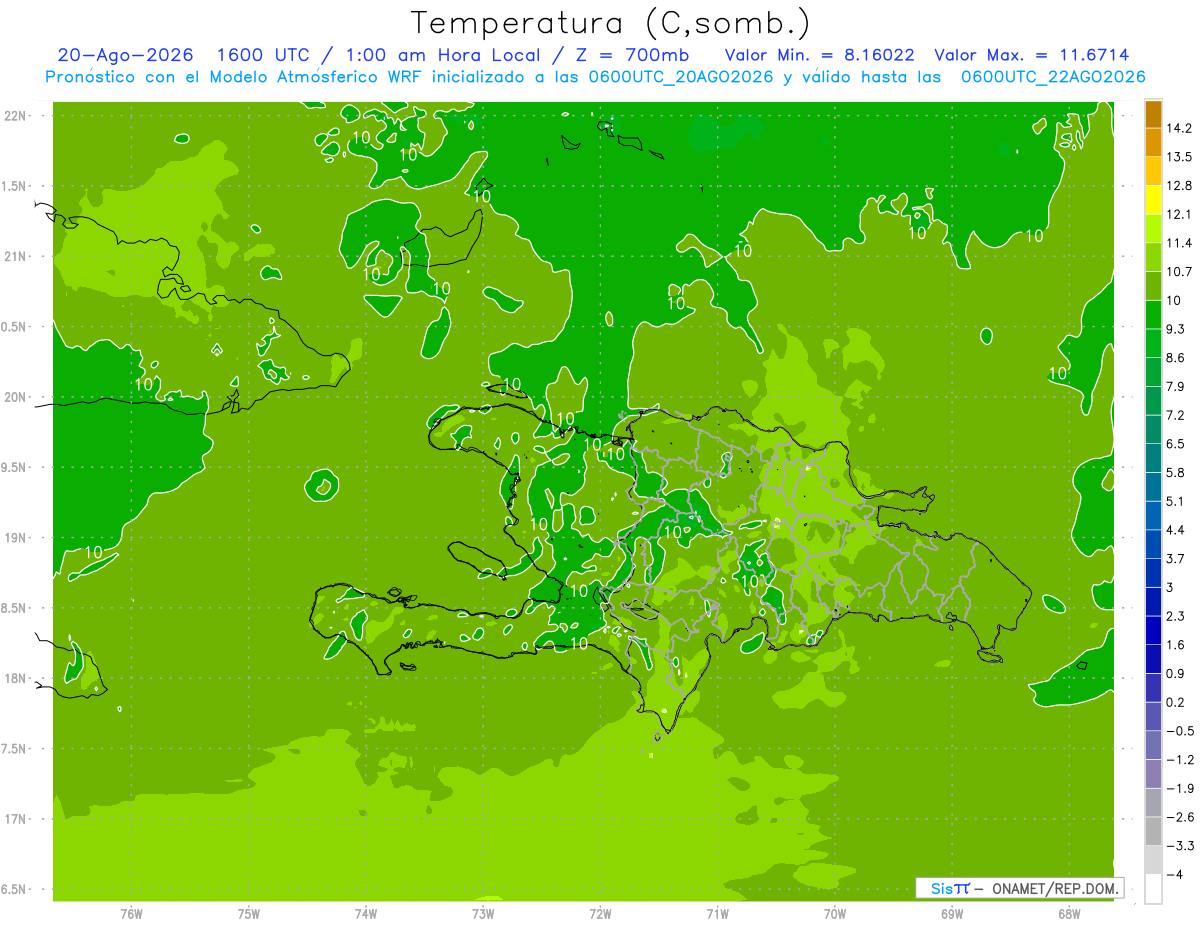Click the "75W" longitude axis label

click(x=248, y=914)
